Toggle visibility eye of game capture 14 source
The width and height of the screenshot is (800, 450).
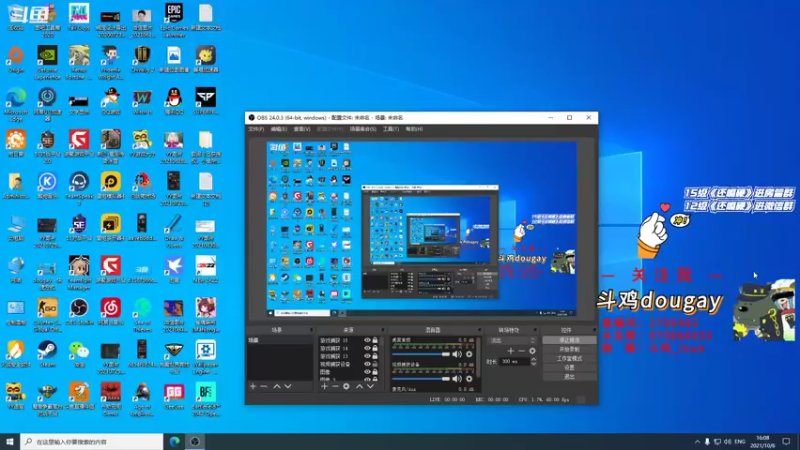pos(367,348)
